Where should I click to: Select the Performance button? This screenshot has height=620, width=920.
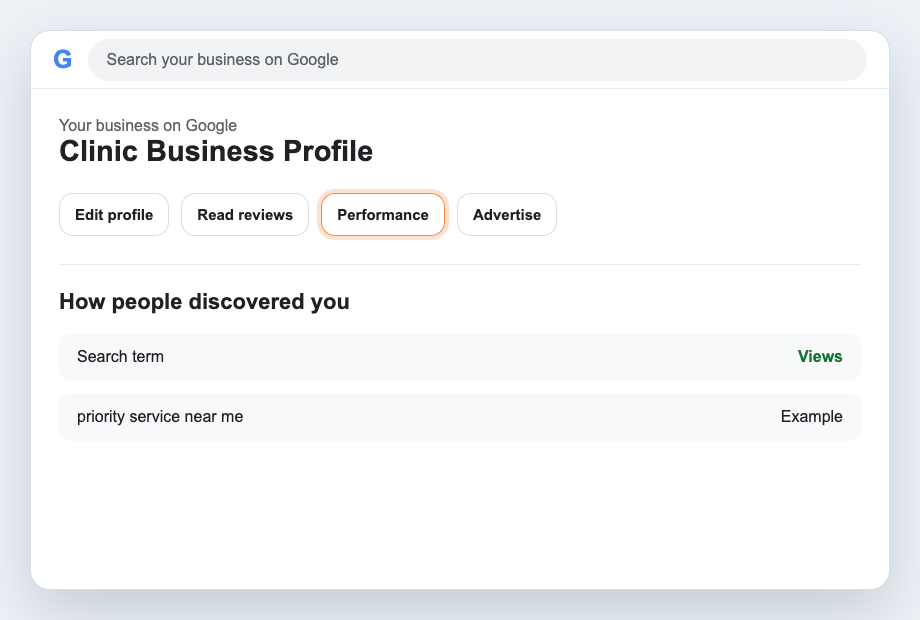(383, 215)
